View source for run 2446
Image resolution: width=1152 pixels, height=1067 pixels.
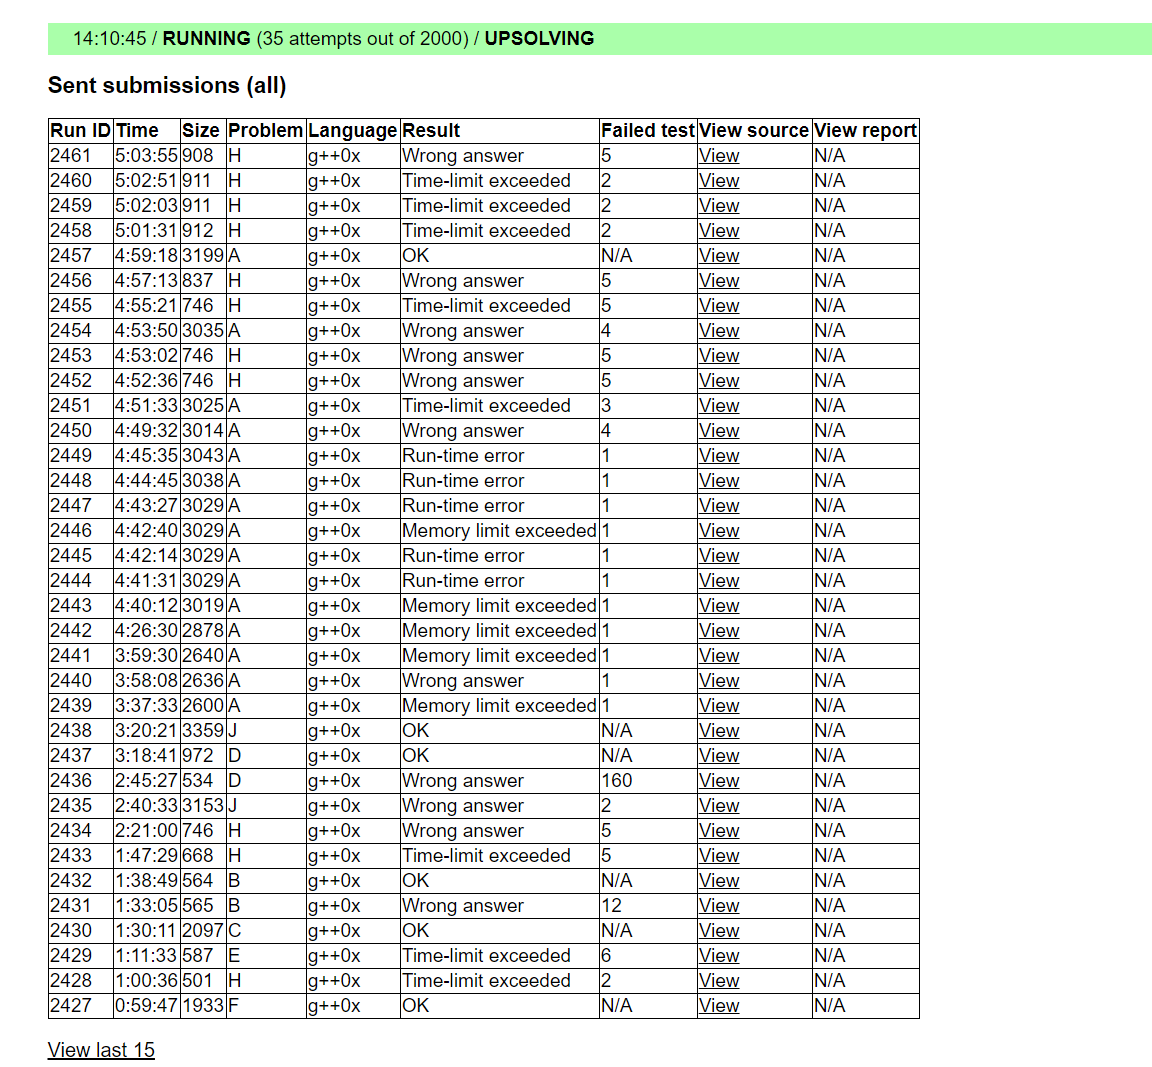(719, 531)
